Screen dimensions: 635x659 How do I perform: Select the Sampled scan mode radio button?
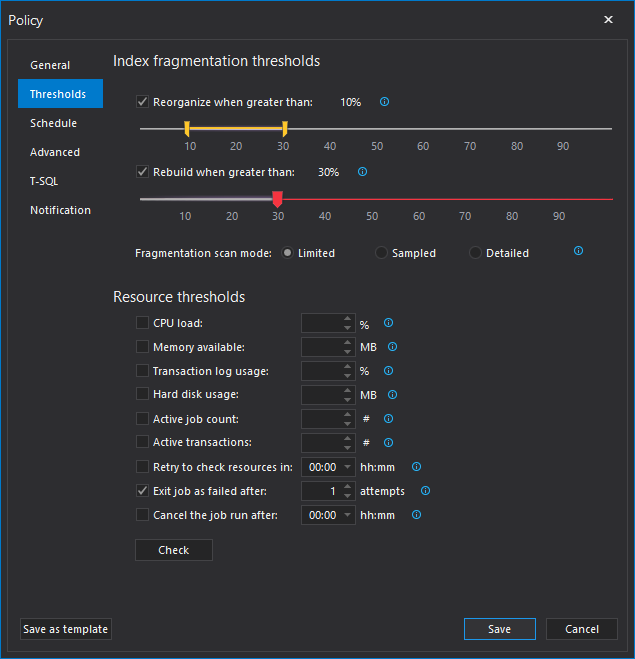pyautogui.click(x=381, y=253)
